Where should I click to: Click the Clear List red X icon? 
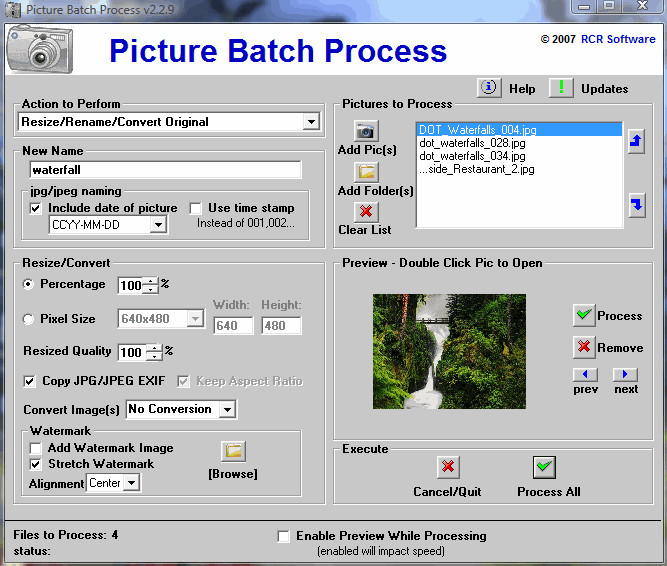[366, 211]
